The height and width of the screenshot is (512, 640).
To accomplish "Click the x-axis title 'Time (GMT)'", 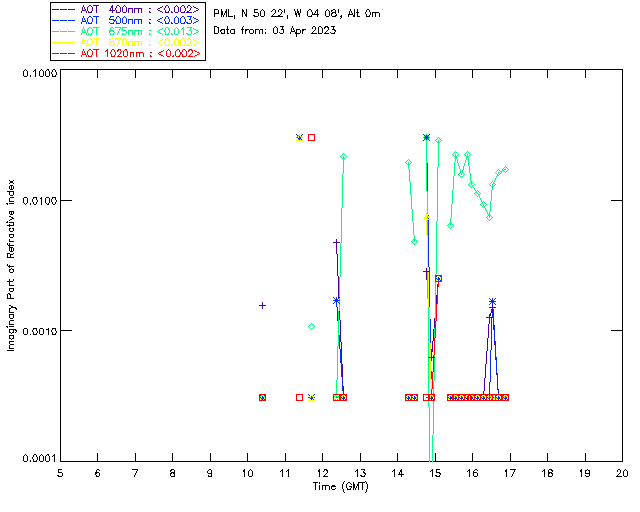I will (x=341, y=486).
